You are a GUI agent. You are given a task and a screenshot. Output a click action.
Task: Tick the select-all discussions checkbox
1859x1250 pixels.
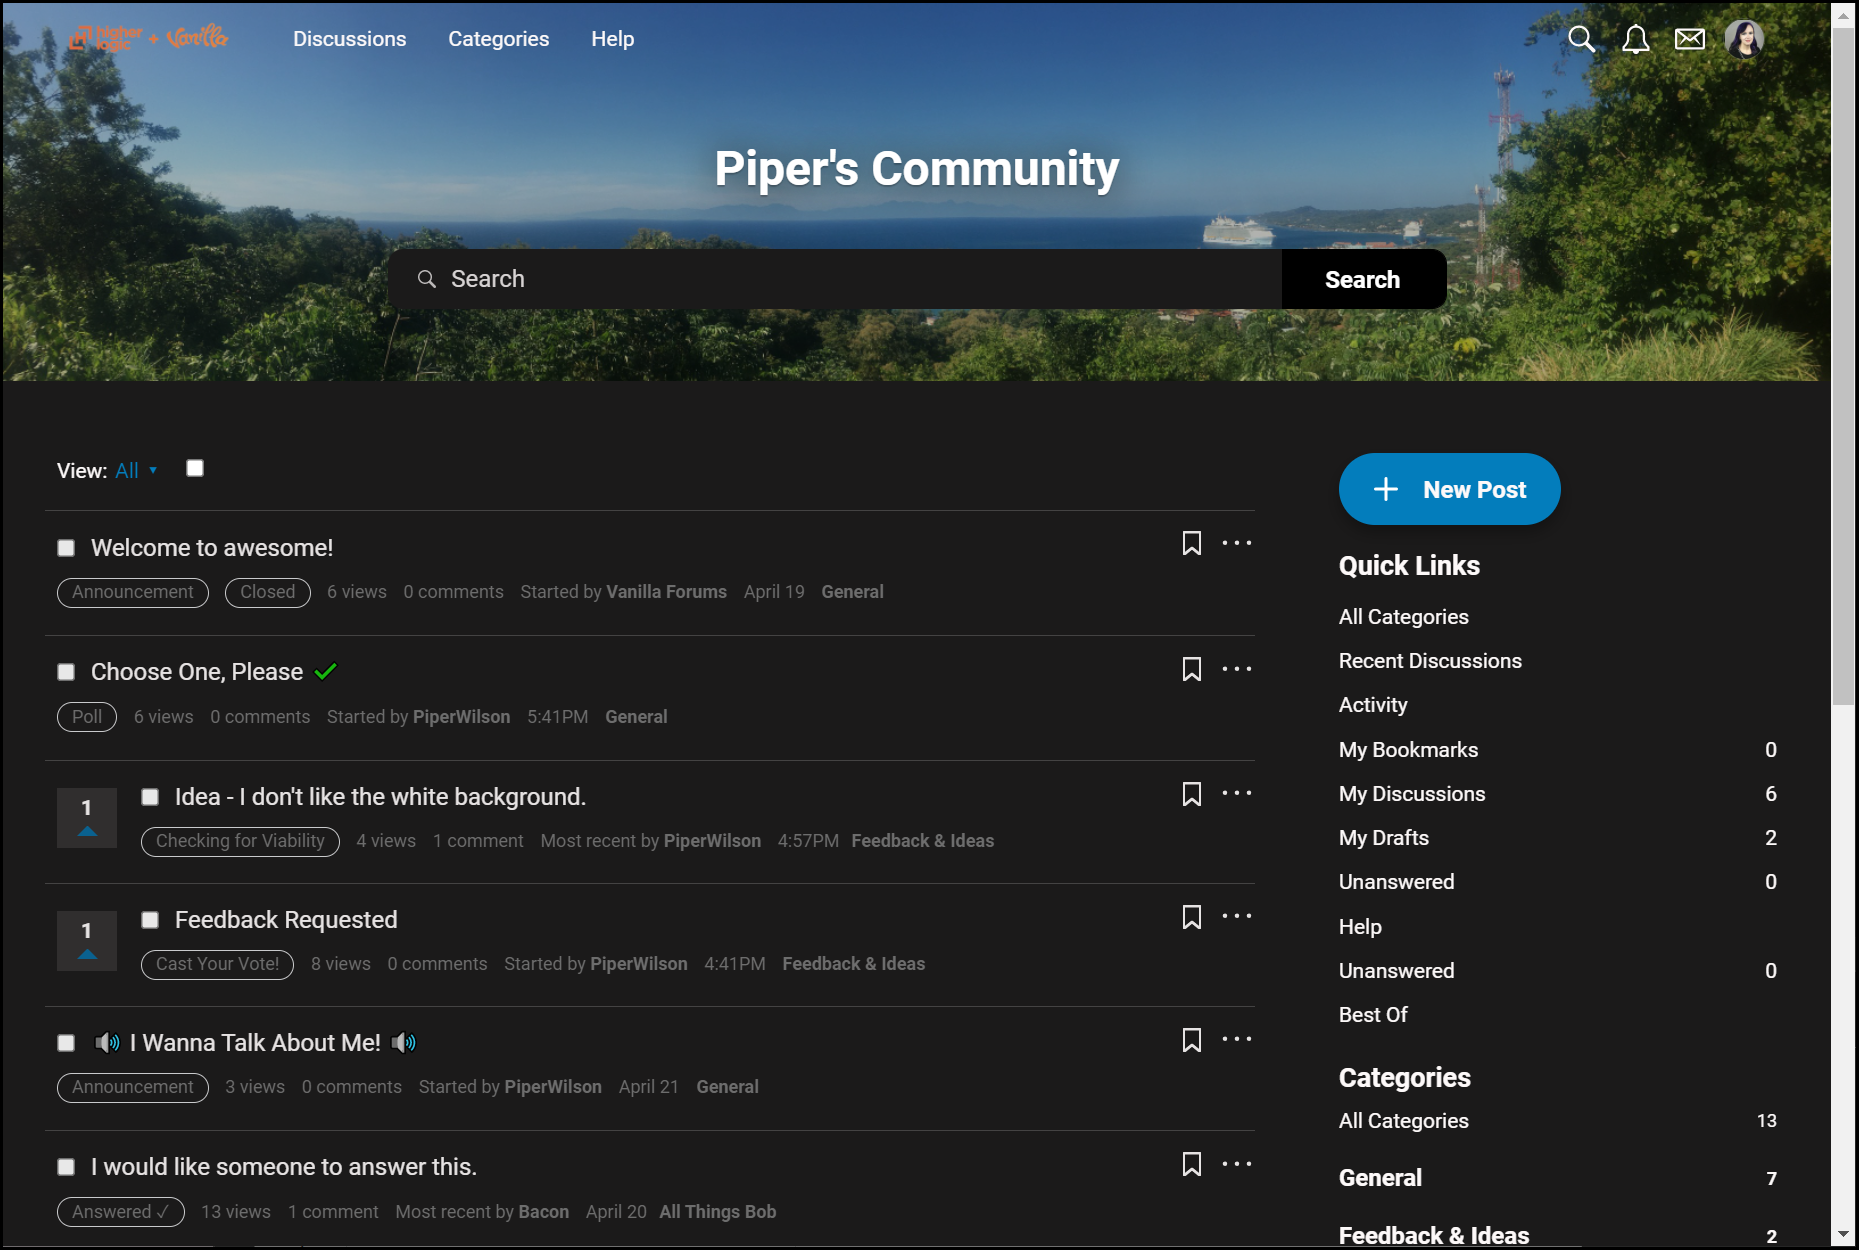pyautogui.click(x=195, y=469)
